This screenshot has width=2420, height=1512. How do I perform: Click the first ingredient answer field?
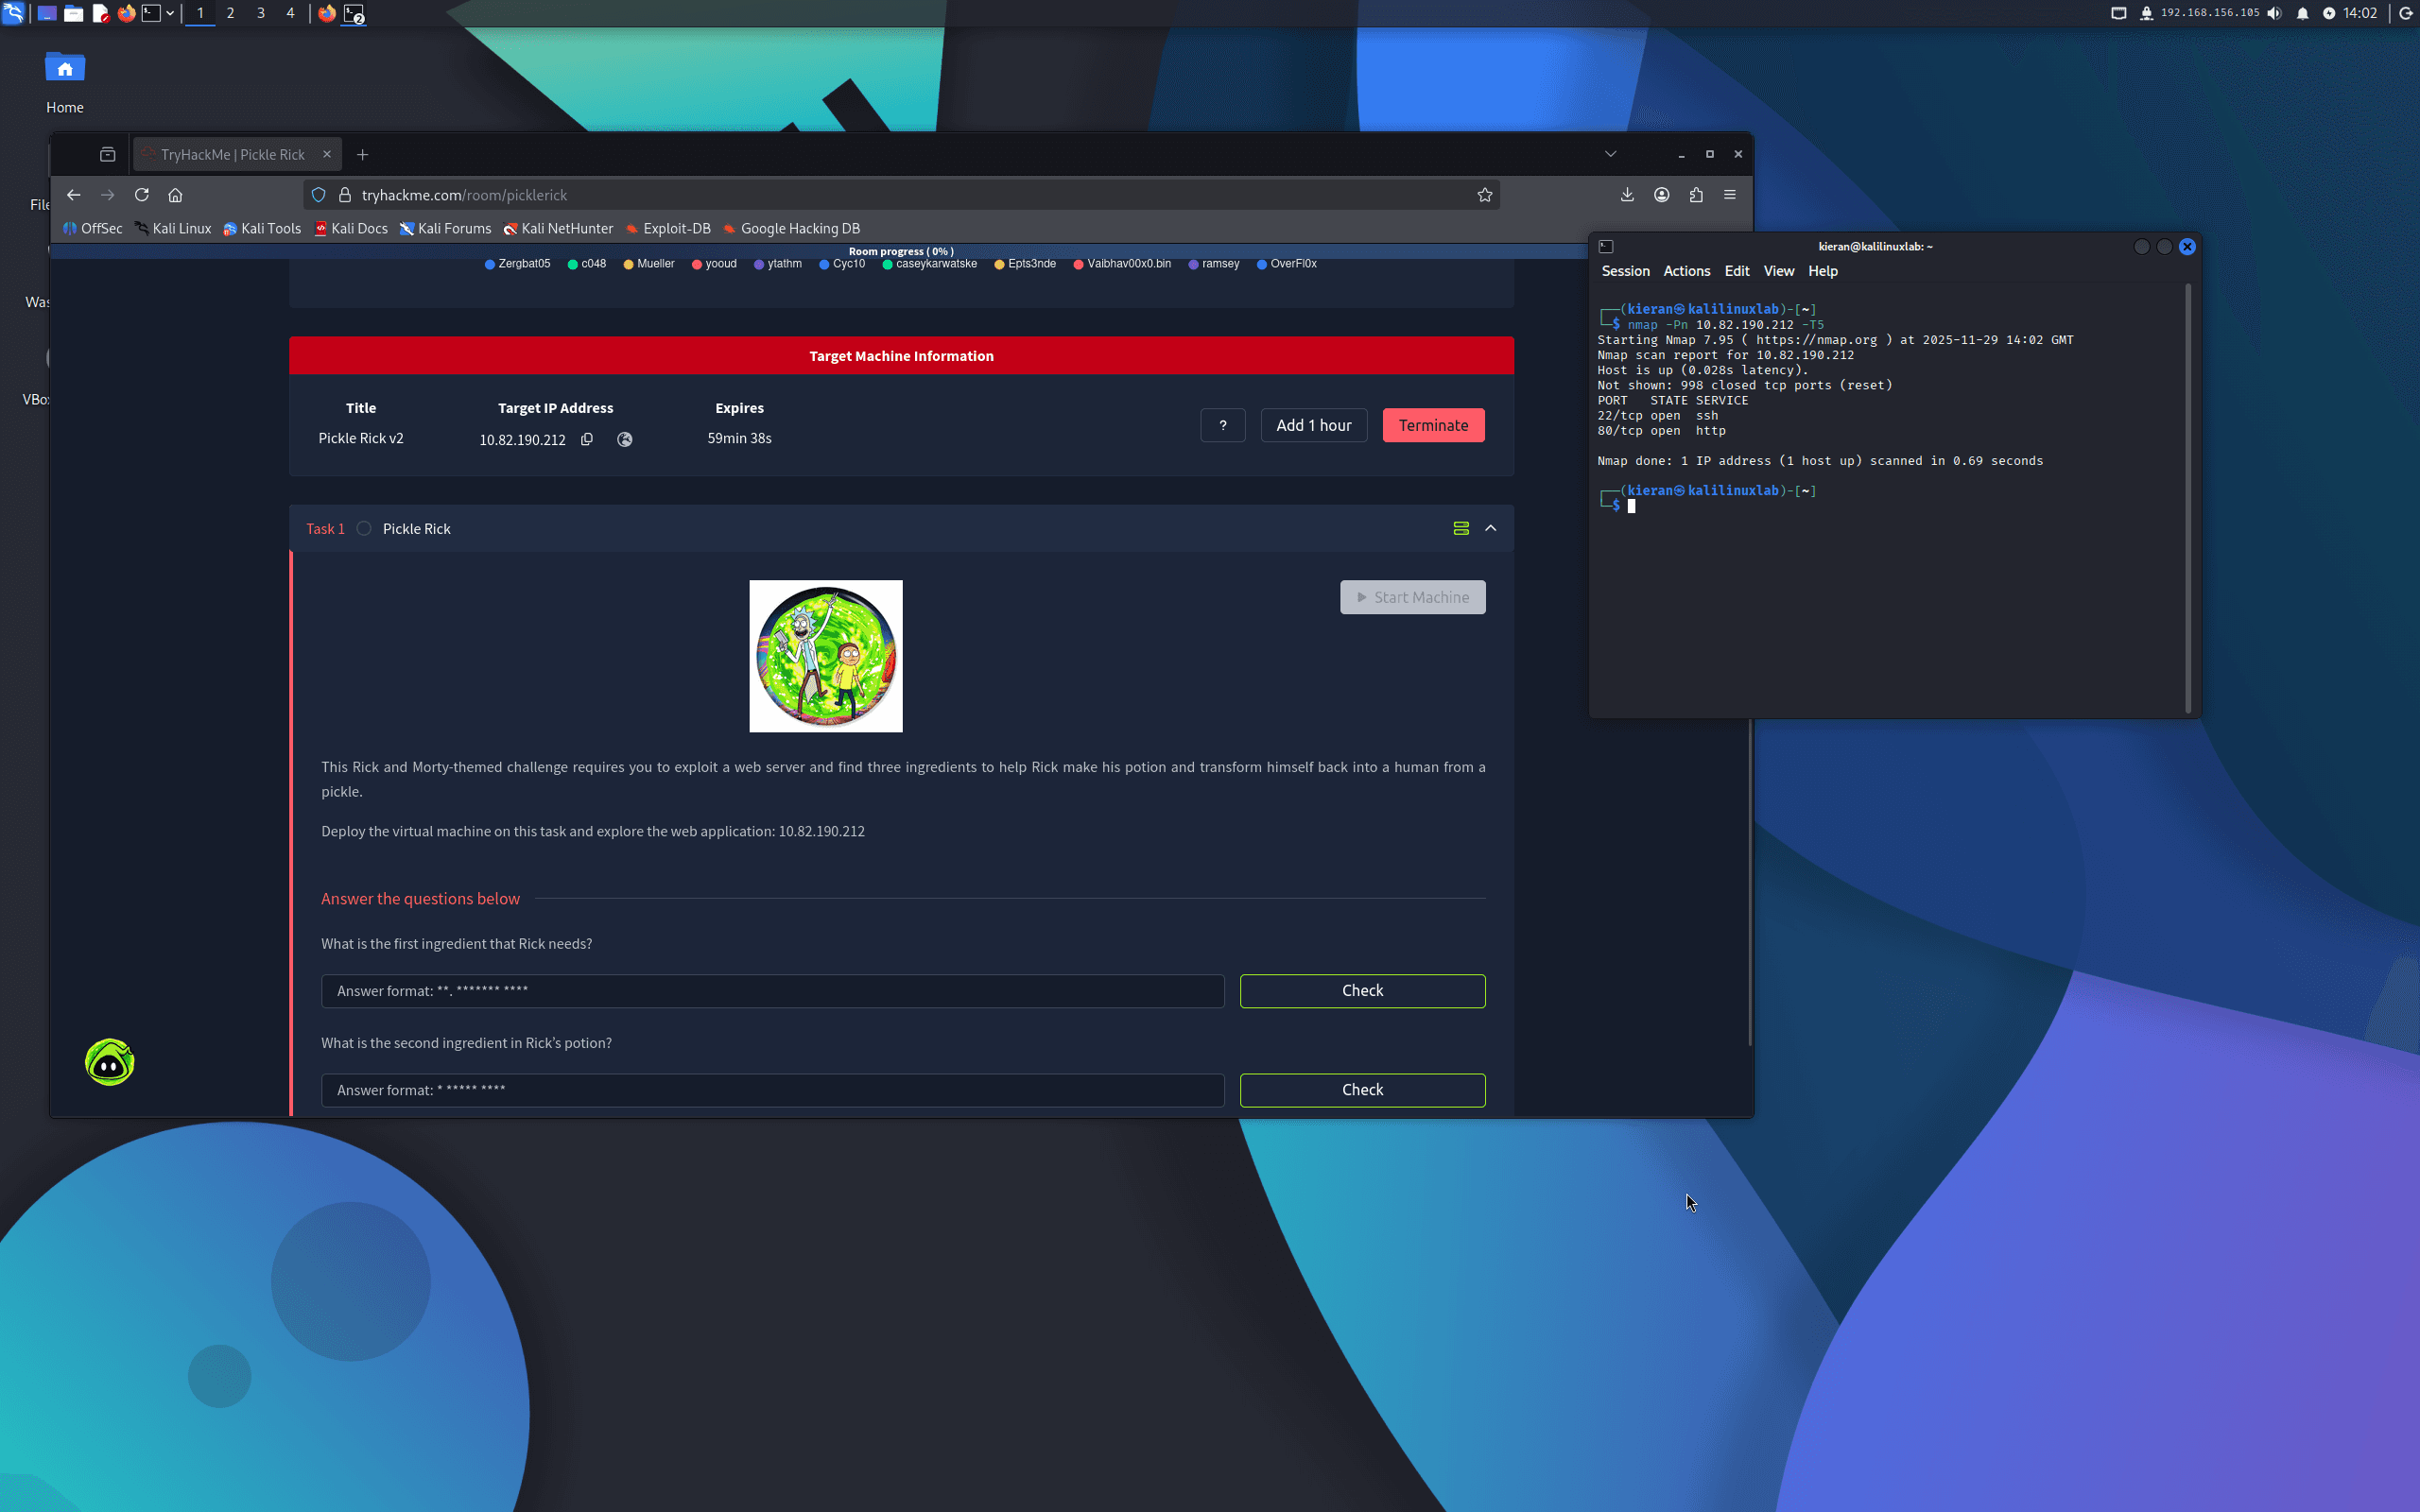[772, 991]
